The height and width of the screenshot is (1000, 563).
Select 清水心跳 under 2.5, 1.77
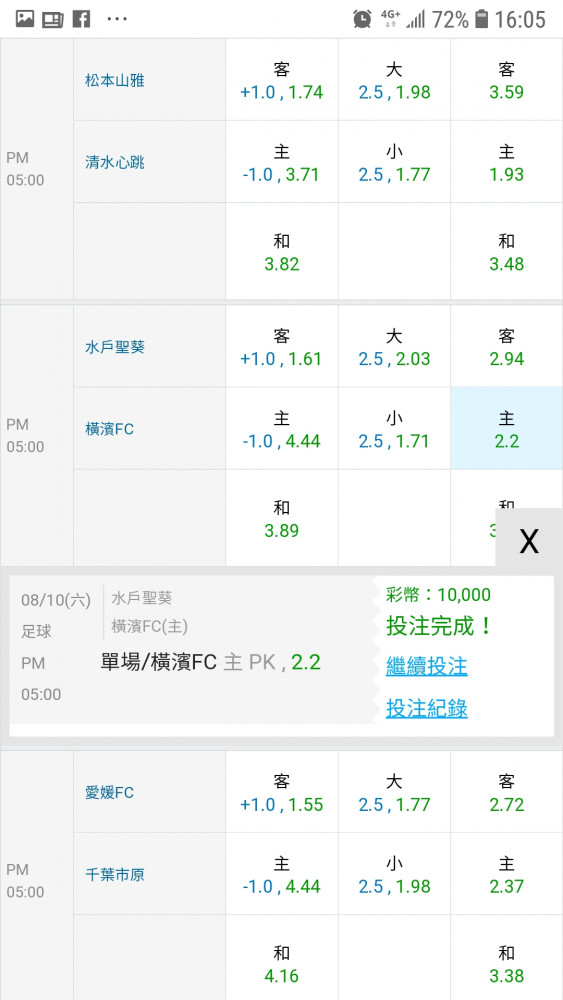click(x=394, y=162)
